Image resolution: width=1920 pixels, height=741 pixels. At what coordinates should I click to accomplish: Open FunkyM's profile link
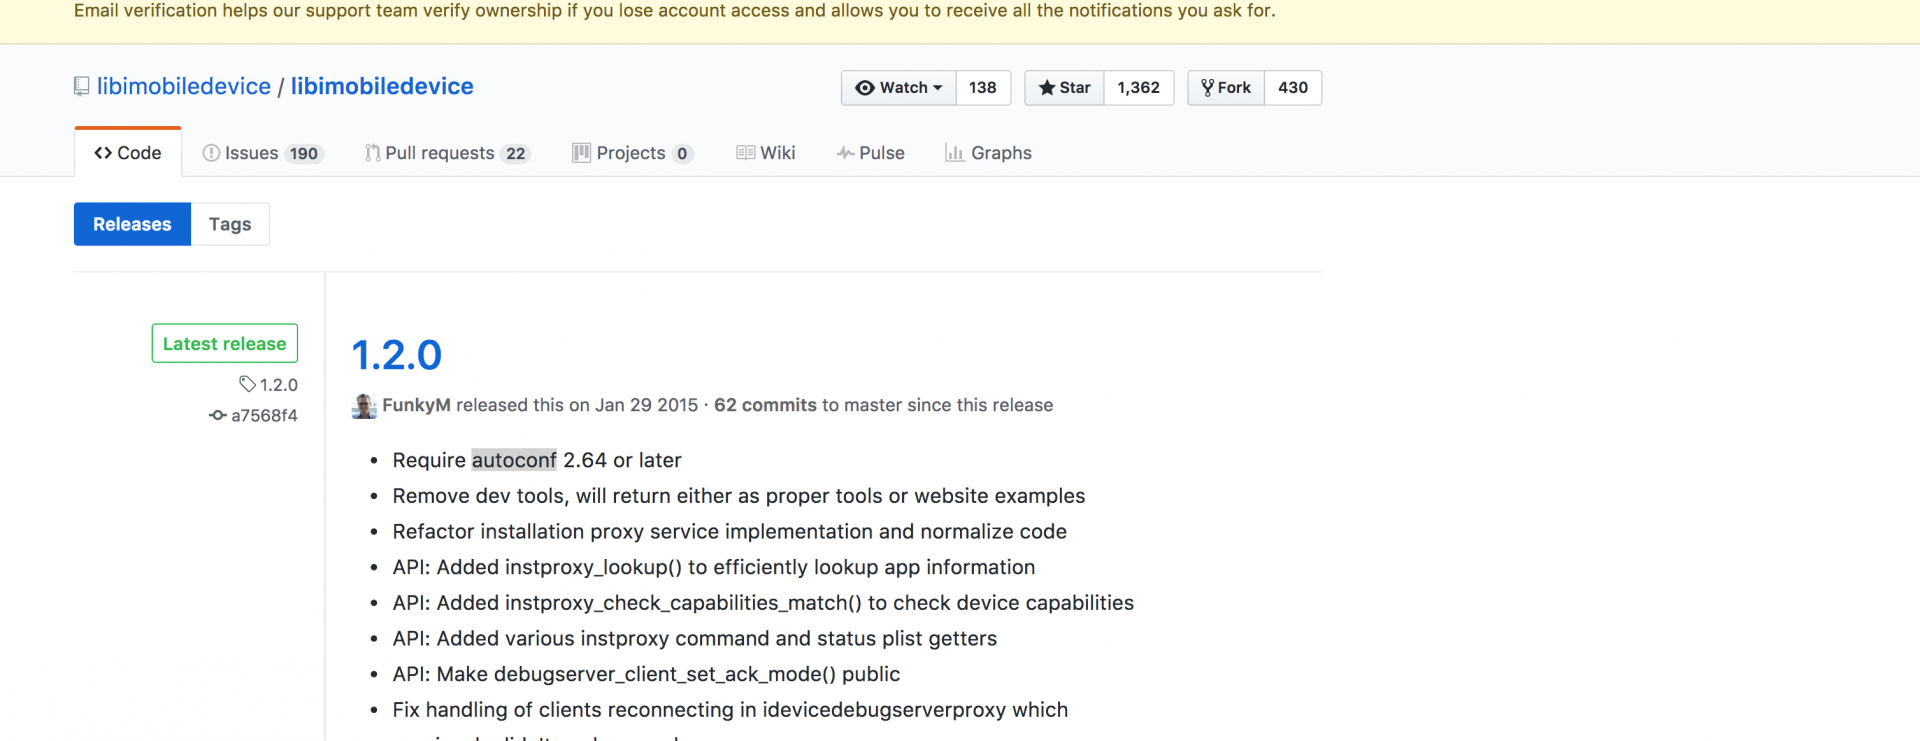416,405
